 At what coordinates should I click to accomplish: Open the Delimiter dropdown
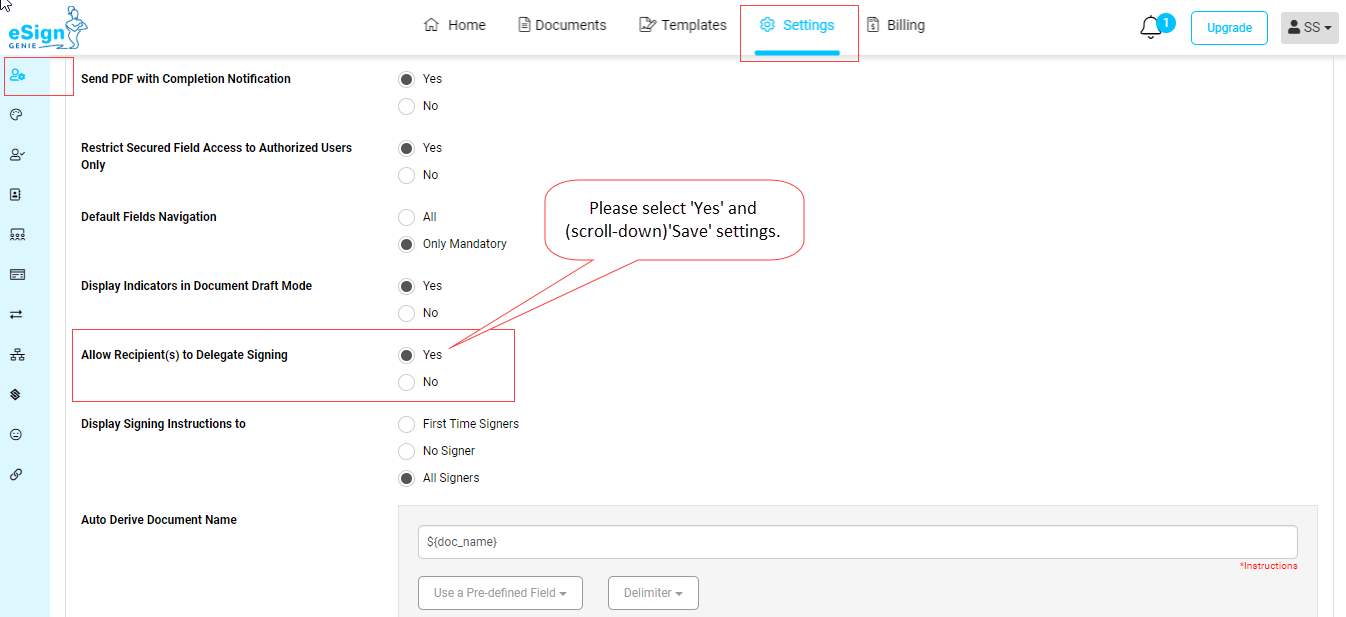[x=653, y=593]
